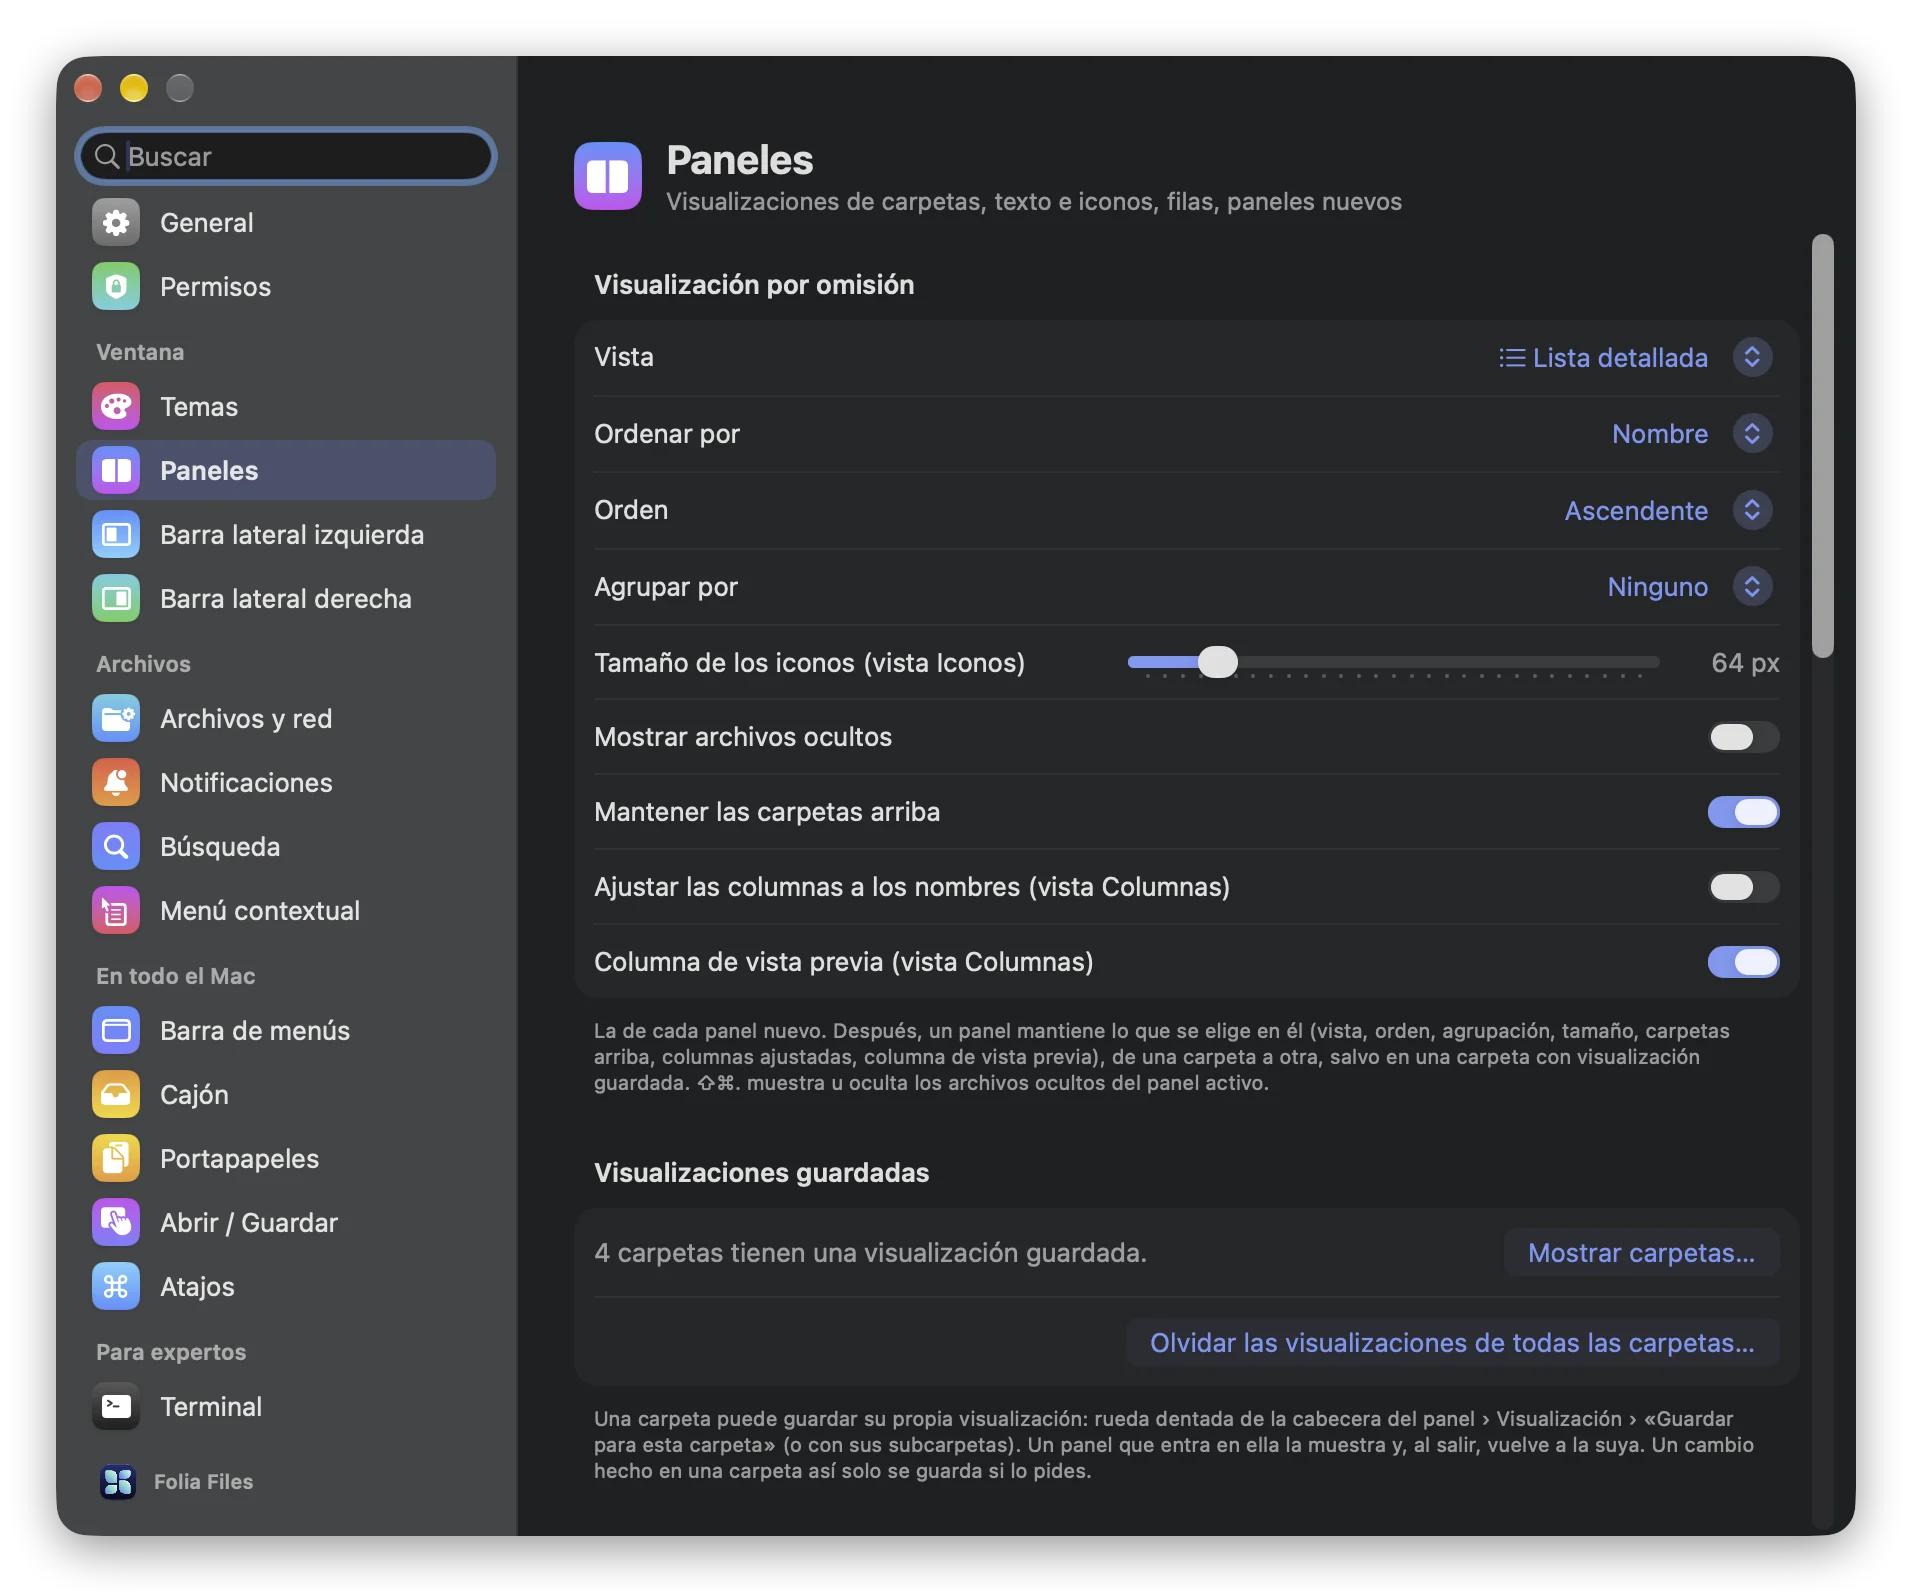This screenshot has height=1592, width=1912.
Task: Open the Portapapeles clipboard icon
Action: [x=116, y=1159]
